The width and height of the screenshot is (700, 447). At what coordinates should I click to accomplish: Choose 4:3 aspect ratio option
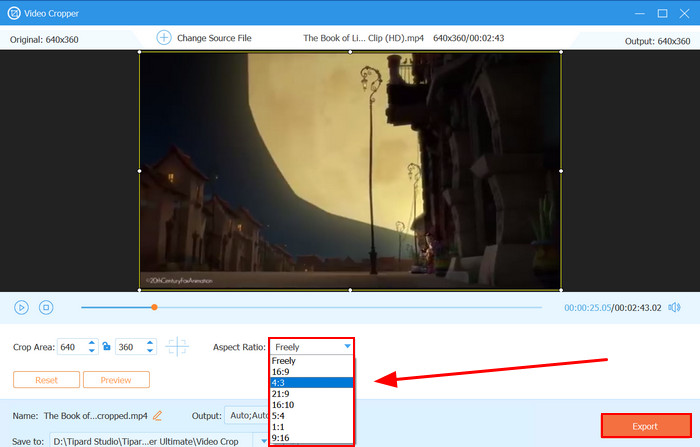coord(312,383)
